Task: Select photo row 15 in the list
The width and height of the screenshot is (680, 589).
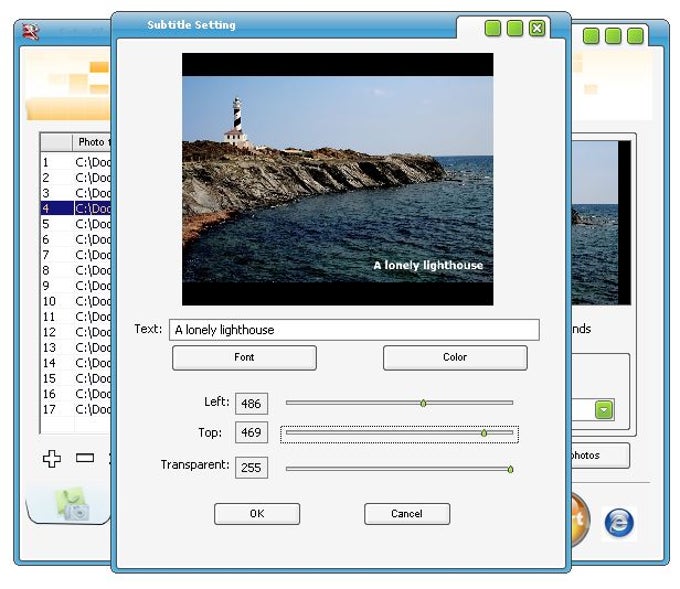Action: pyautogui.click(x=76, y=379)
